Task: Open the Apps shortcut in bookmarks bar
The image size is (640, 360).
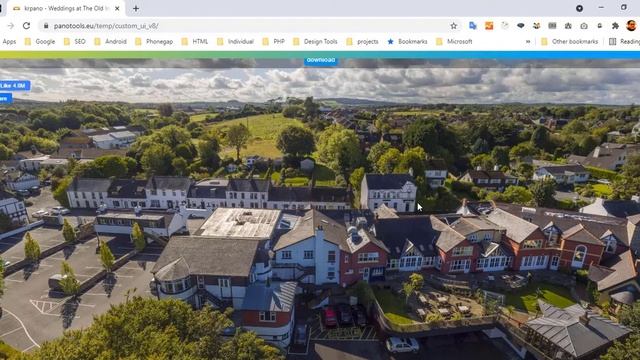Action: point(9,41)
